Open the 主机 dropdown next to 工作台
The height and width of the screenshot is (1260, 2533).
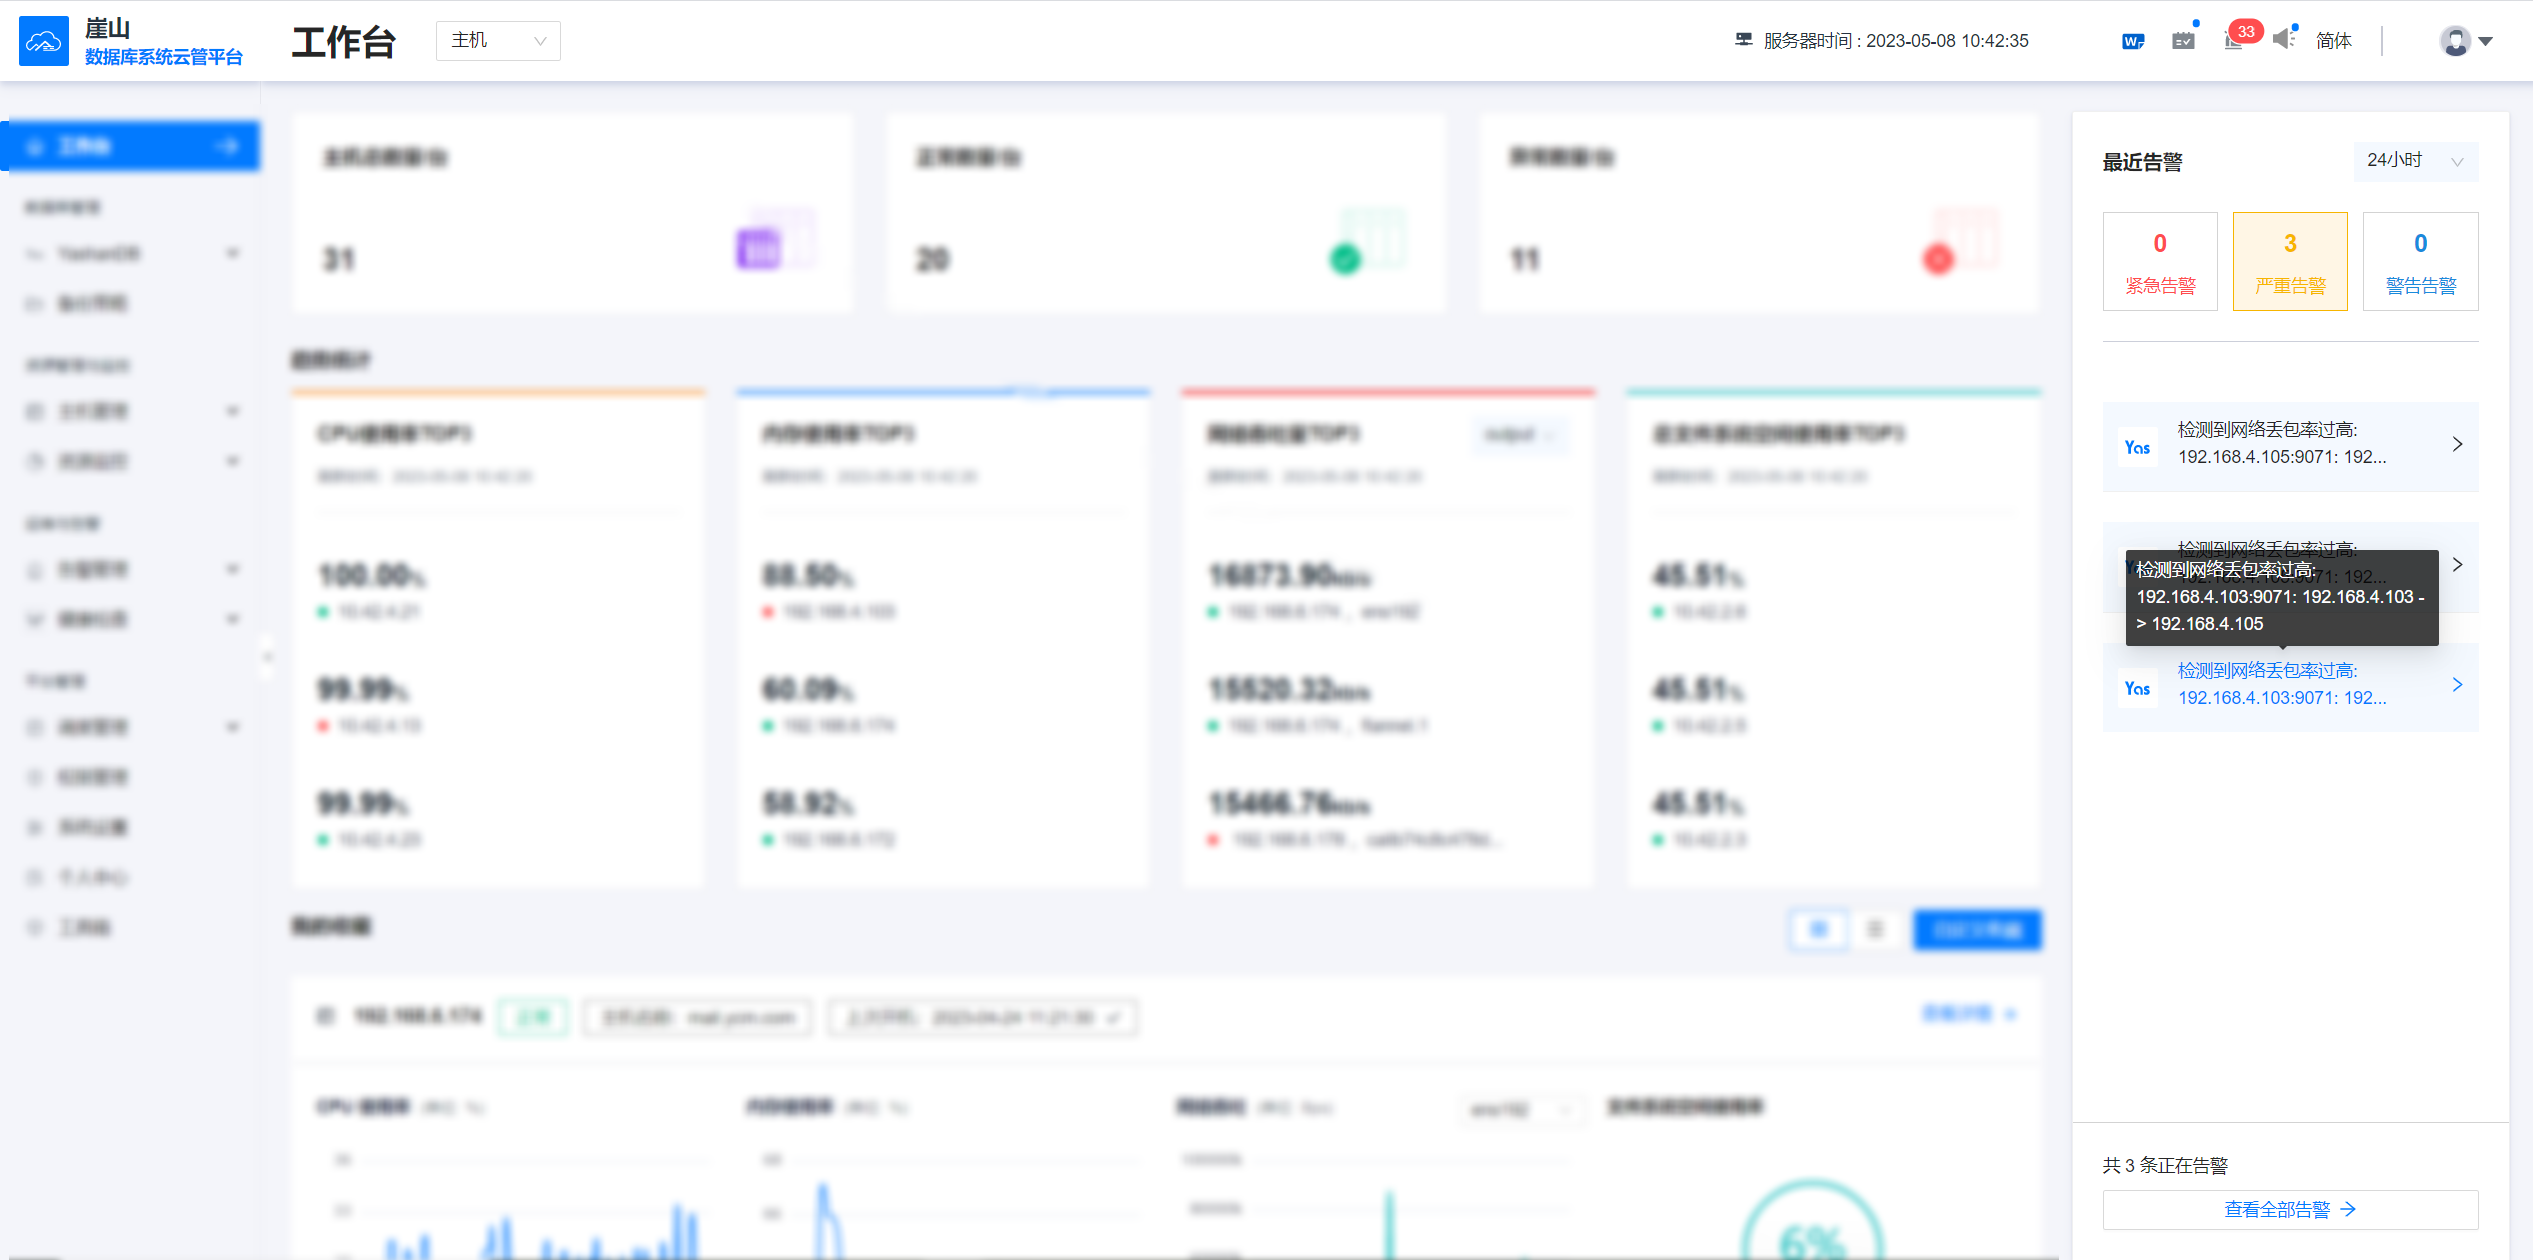tap(498, 41)
